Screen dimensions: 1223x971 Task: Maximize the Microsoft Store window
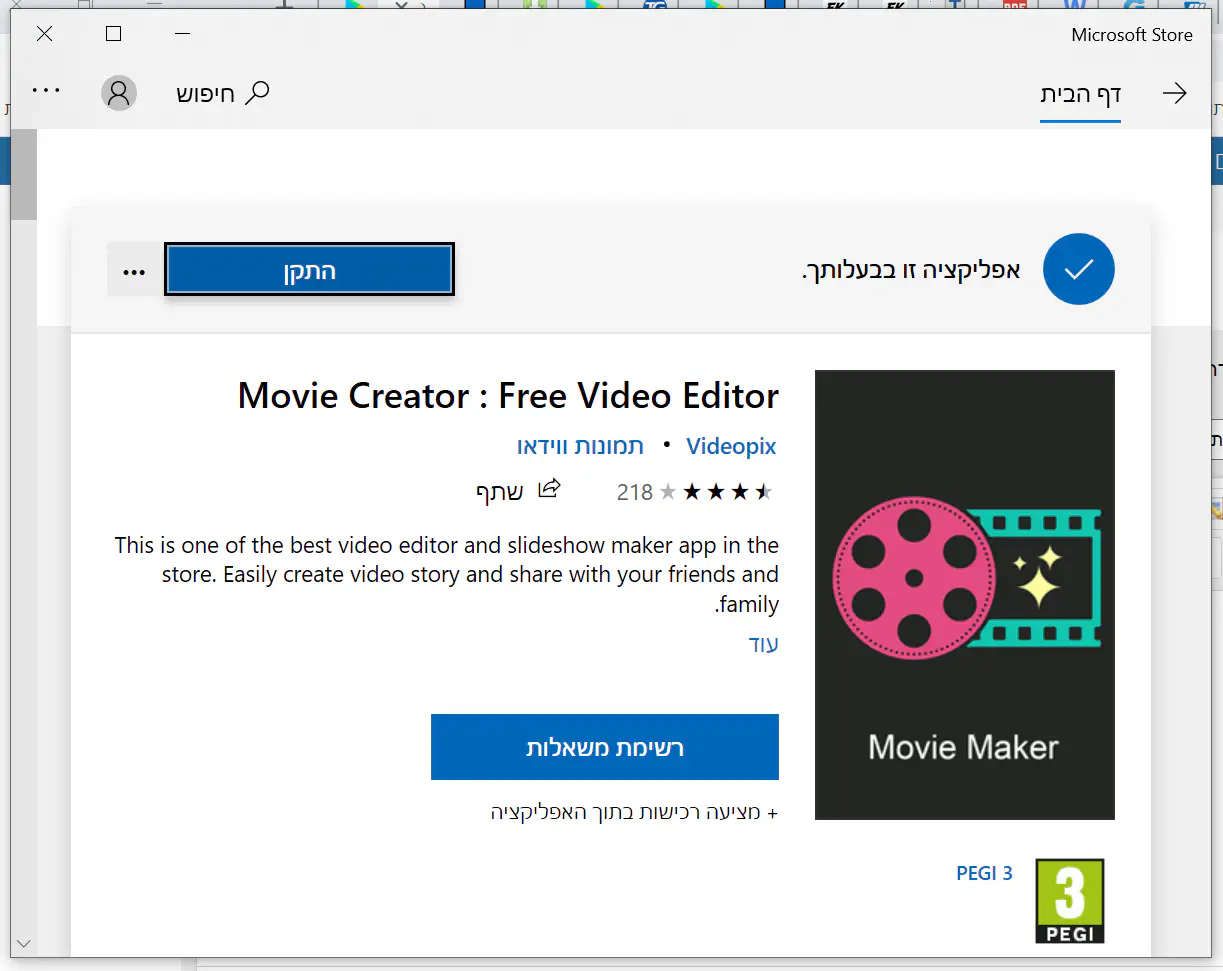[x=113, y=34]
